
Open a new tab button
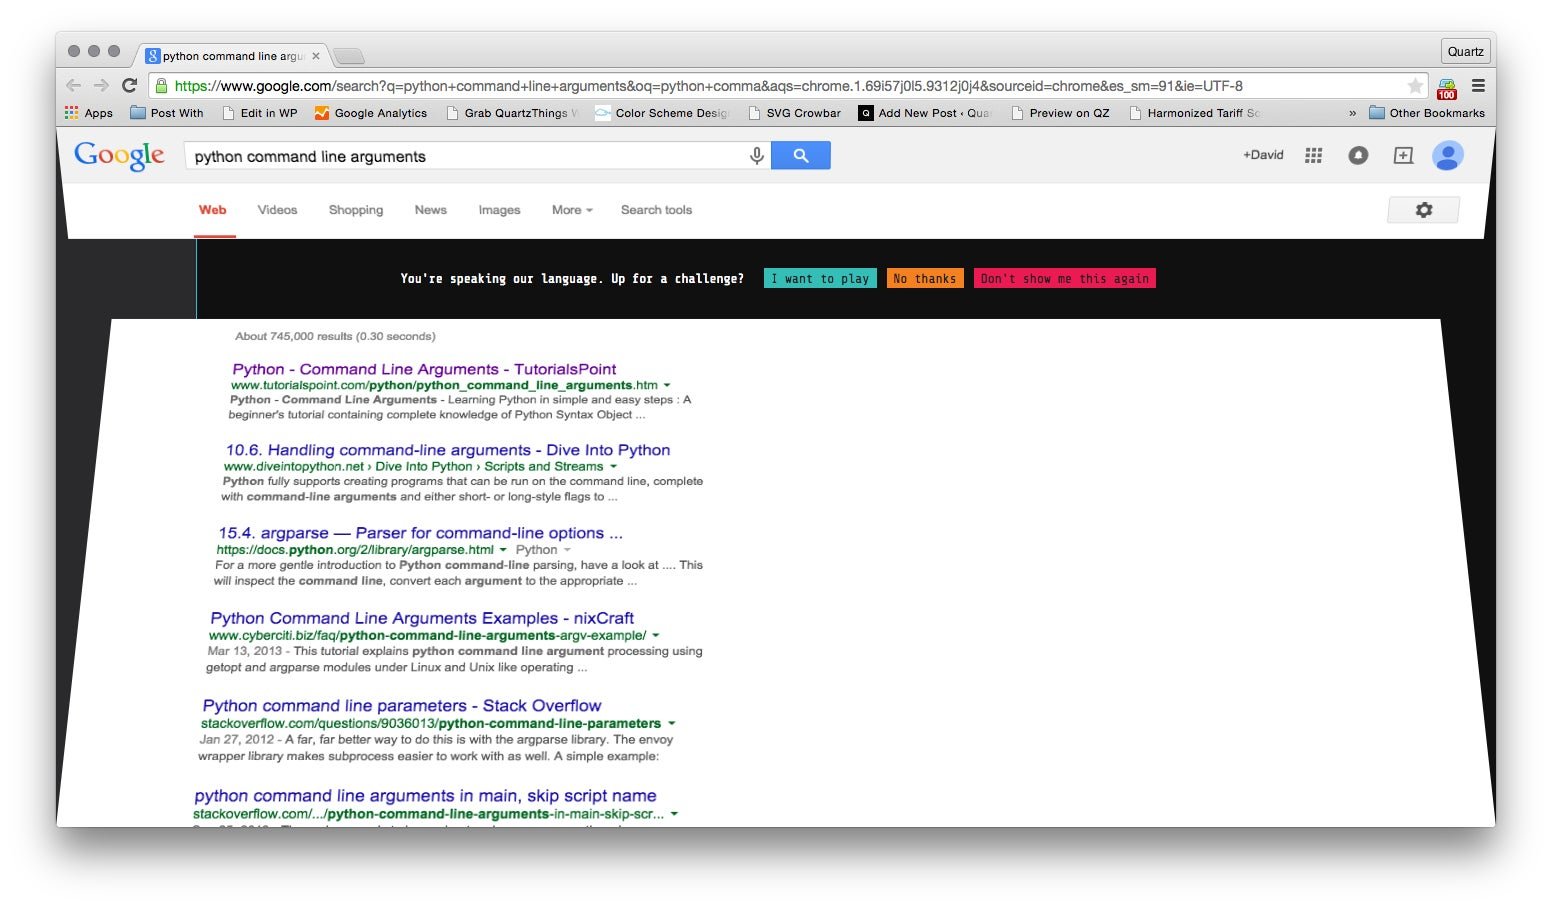tap(349, 56)
